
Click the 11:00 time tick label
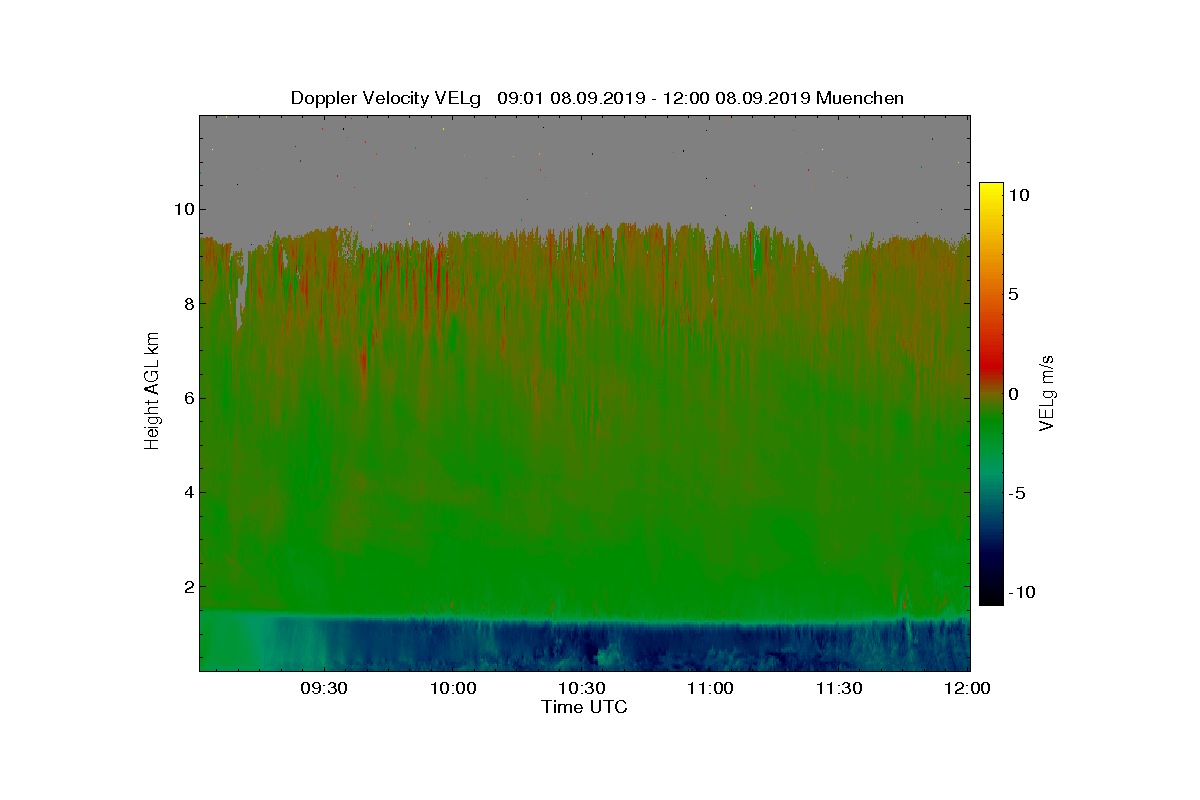click(x=711, y=689)
